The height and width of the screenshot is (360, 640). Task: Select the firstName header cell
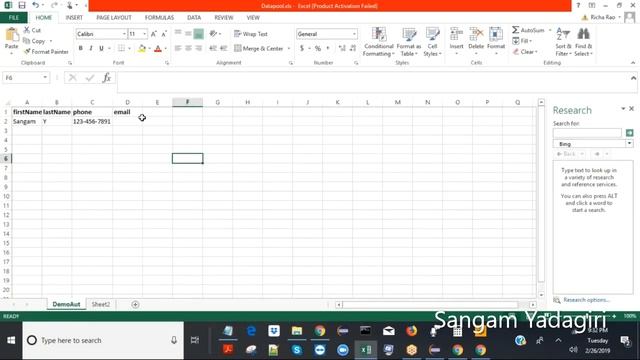click(x=27, y=112)
